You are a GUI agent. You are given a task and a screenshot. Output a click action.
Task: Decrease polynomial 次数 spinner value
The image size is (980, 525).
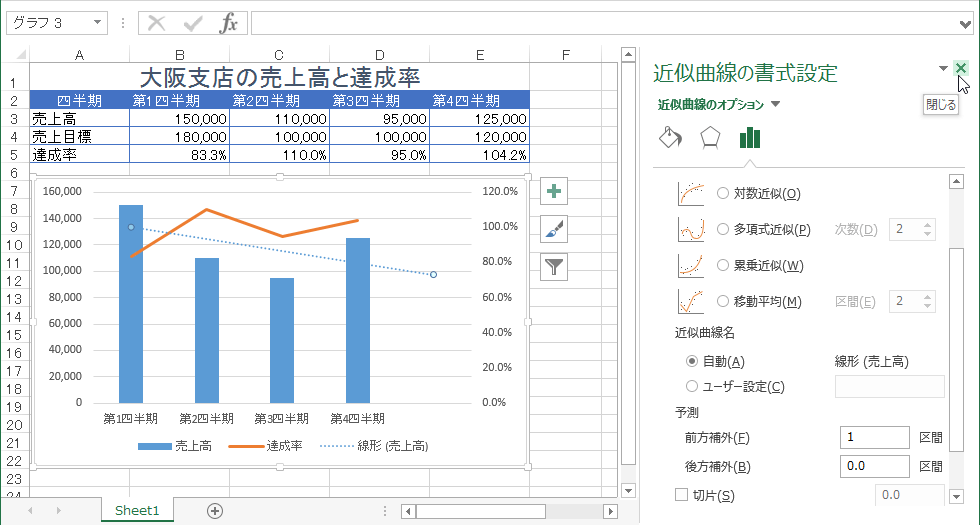pyautogui.click(x=928, y=234)
